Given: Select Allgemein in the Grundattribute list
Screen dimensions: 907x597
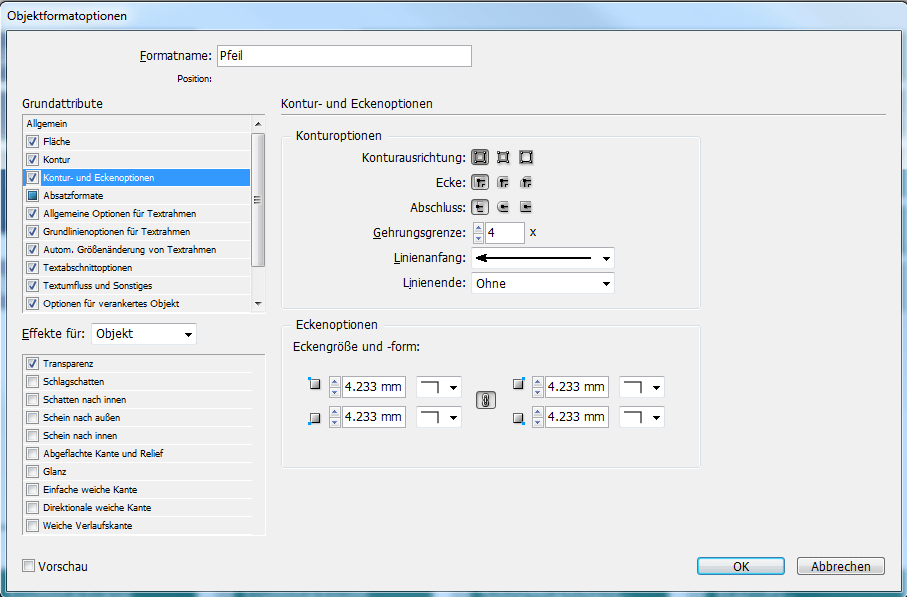Looking at the screenshot, I should 80,123.
